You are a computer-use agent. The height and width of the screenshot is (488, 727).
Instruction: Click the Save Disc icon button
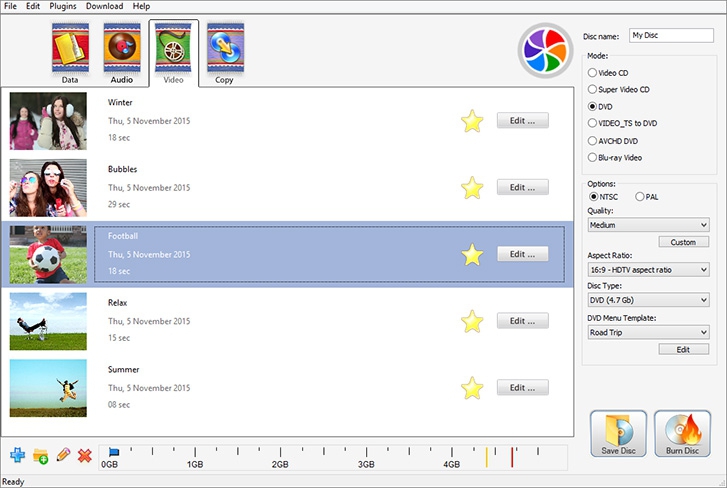click(x=618, y=433)
